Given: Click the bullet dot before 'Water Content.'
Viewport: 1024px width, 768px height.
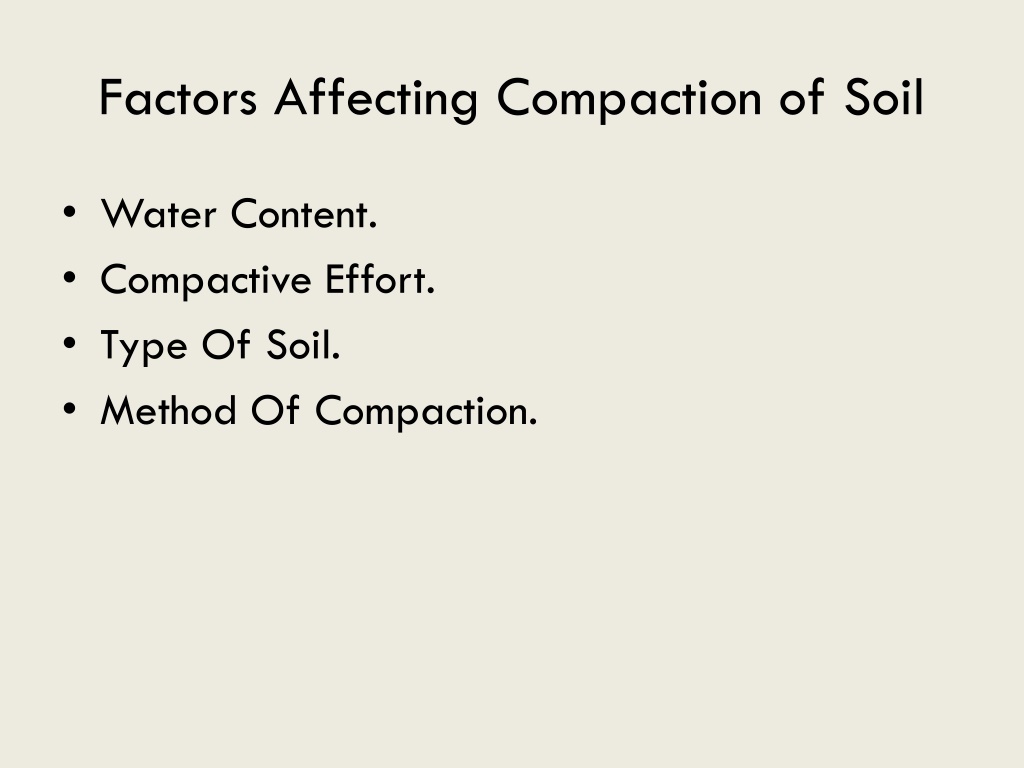Looking at the screenshot, I should point(70,212).
